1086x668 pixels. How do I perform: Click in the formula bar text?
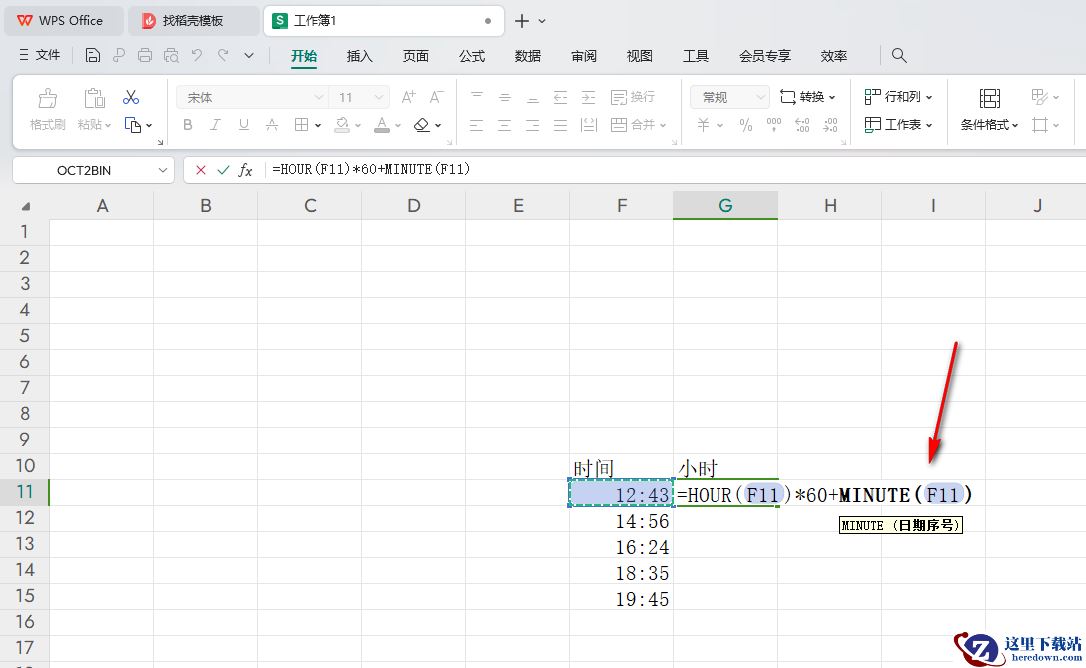(x=371, y=169)
